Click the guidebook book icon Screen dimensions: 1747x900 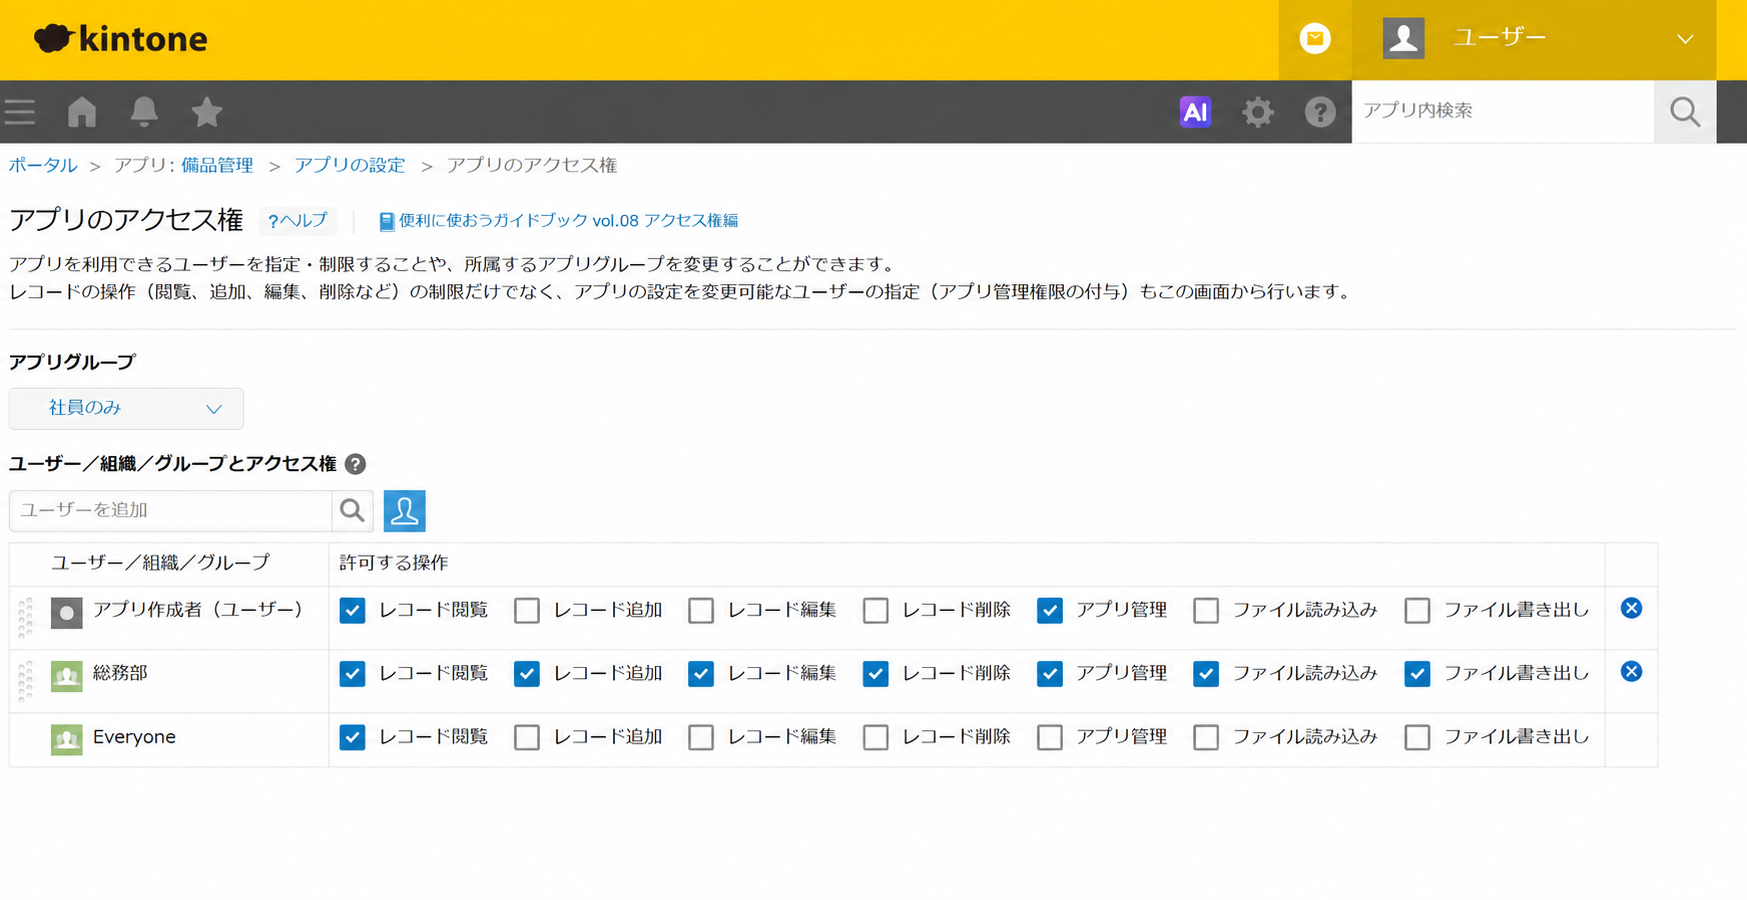[386, 222]
